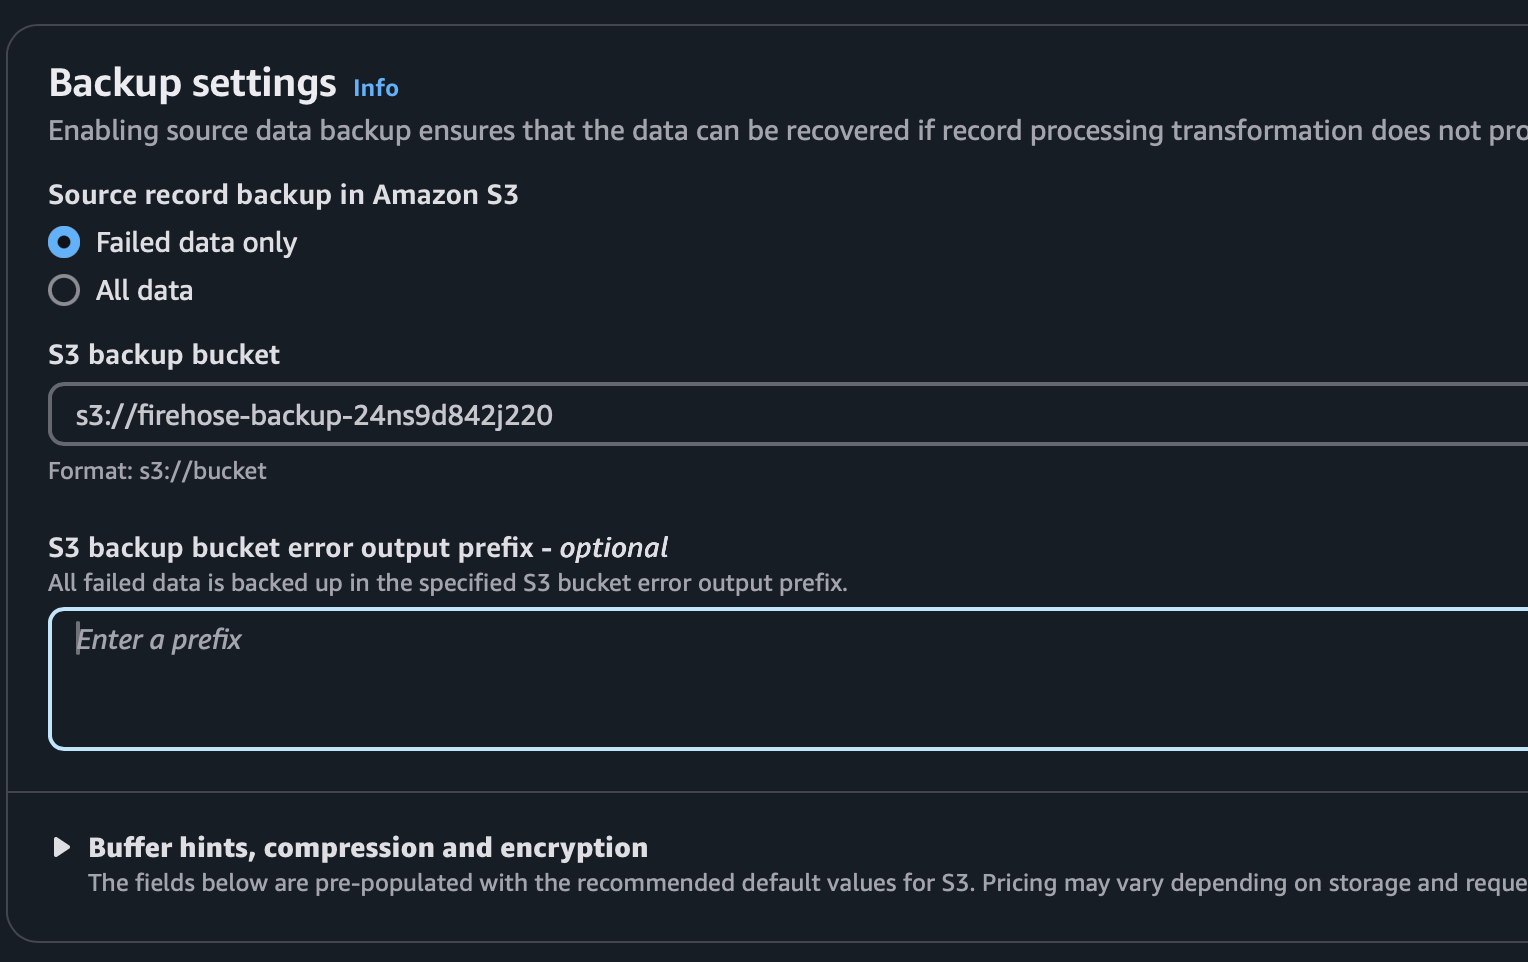Click the 'S3 backup bucket error output prefix' label

click(x=291, y=547)
